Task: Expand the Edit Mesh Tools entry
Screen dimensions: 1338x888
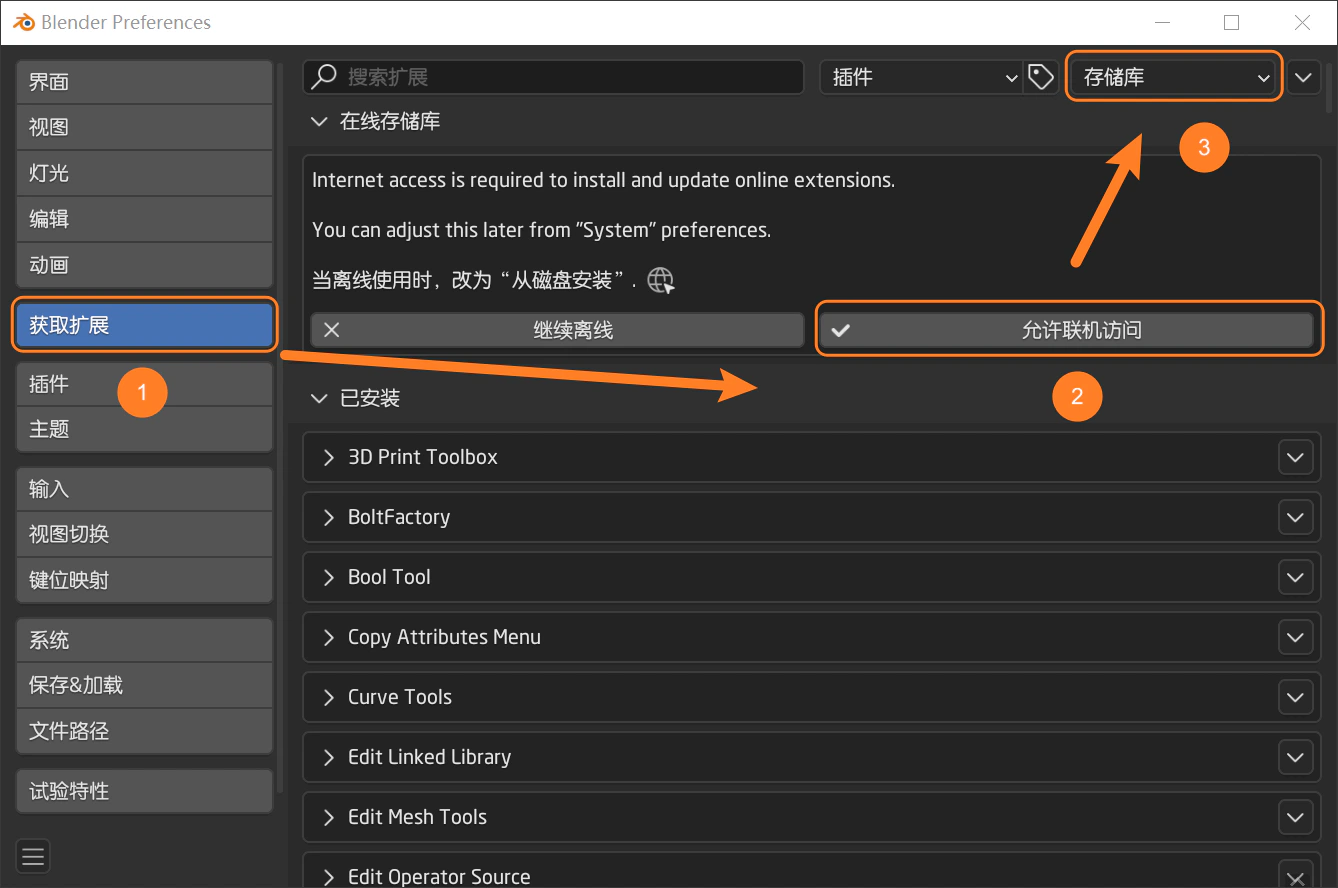Action: (x=328, y=817)
